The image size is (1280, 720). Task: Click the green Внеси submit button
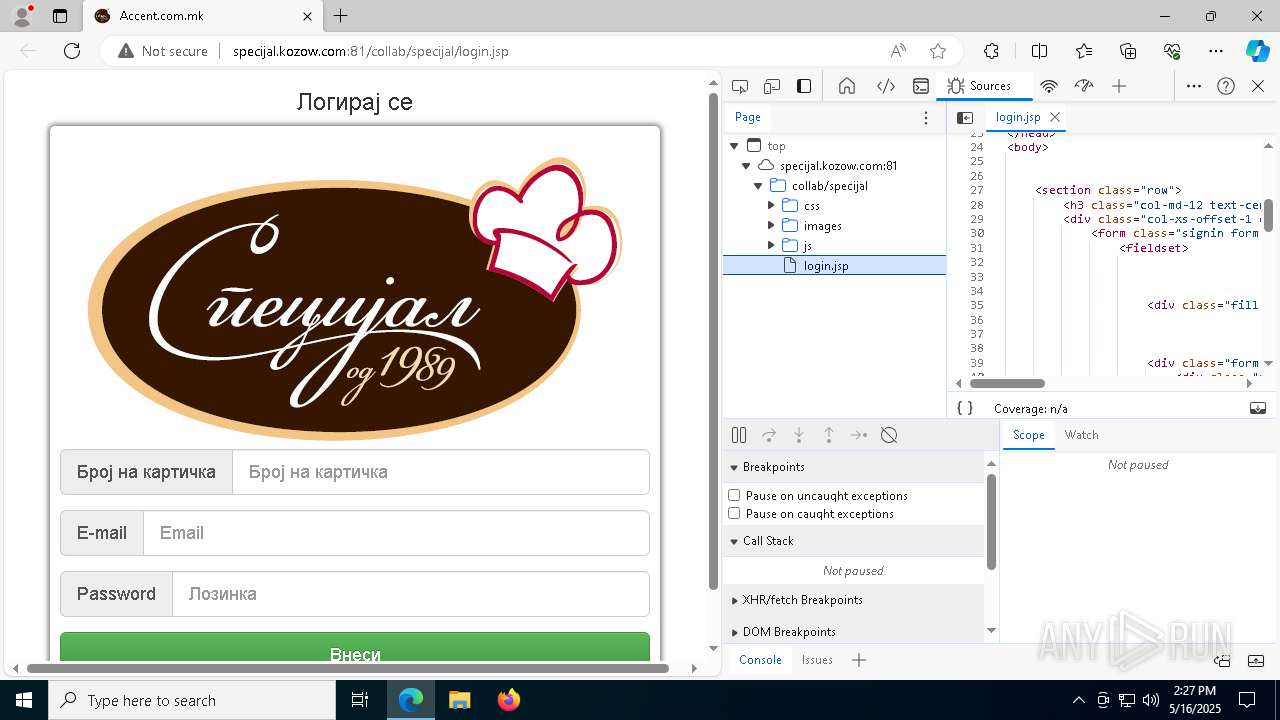click(x=355, y=647)
